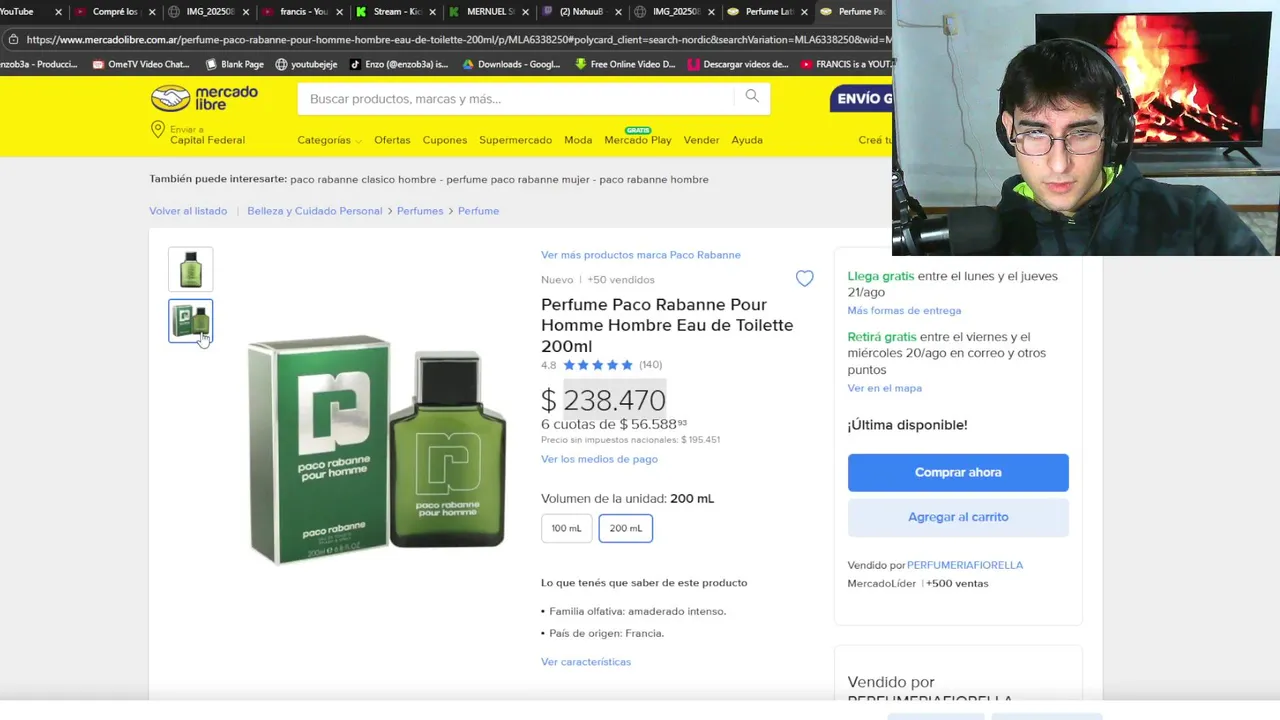Click the delivery location pin icon
The height and width of the screenshot is (720, 1280).
click(x=157, y=130)
